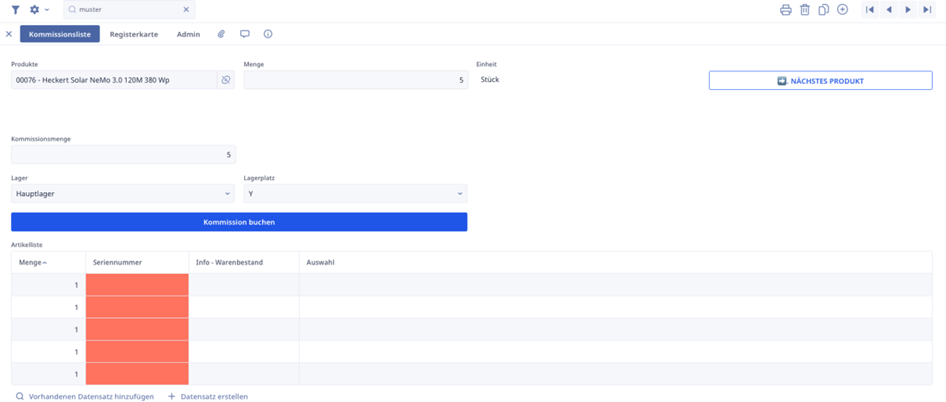
Task: Open the comments speech bubble icon
Action: [245, 34]
